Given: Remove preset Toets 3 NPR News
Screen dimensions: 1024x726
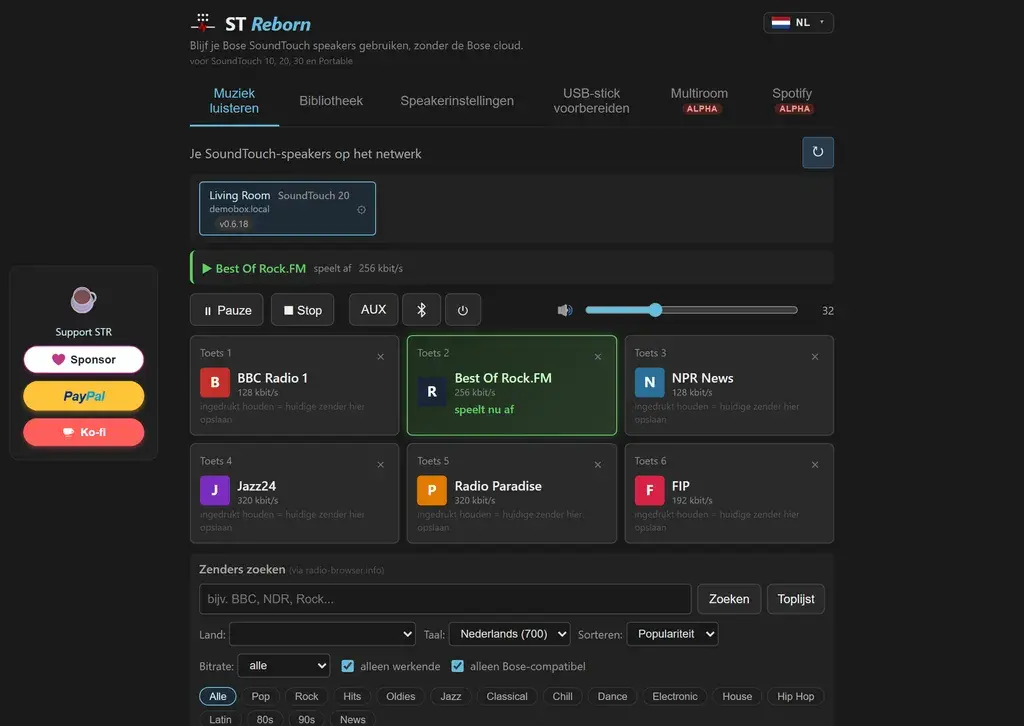Looking at the screenshot, I should pyautogui.click(x=815, y=356).
